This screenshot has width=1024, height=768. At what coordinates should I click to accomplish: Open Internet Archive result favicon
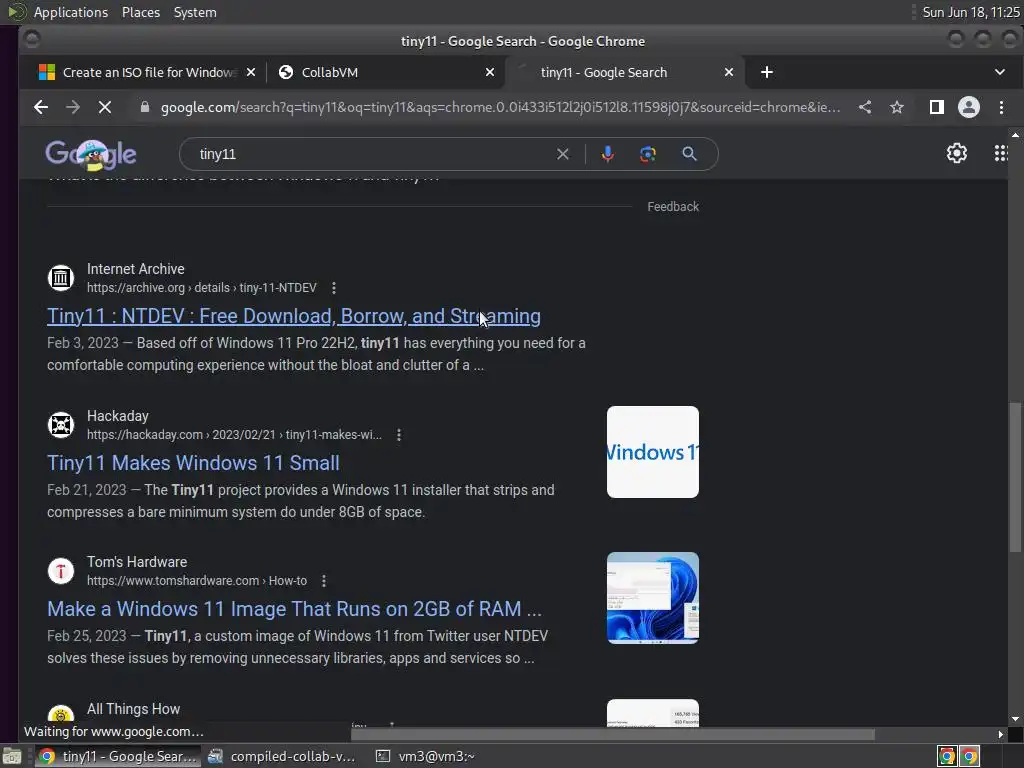pos(61,278)
